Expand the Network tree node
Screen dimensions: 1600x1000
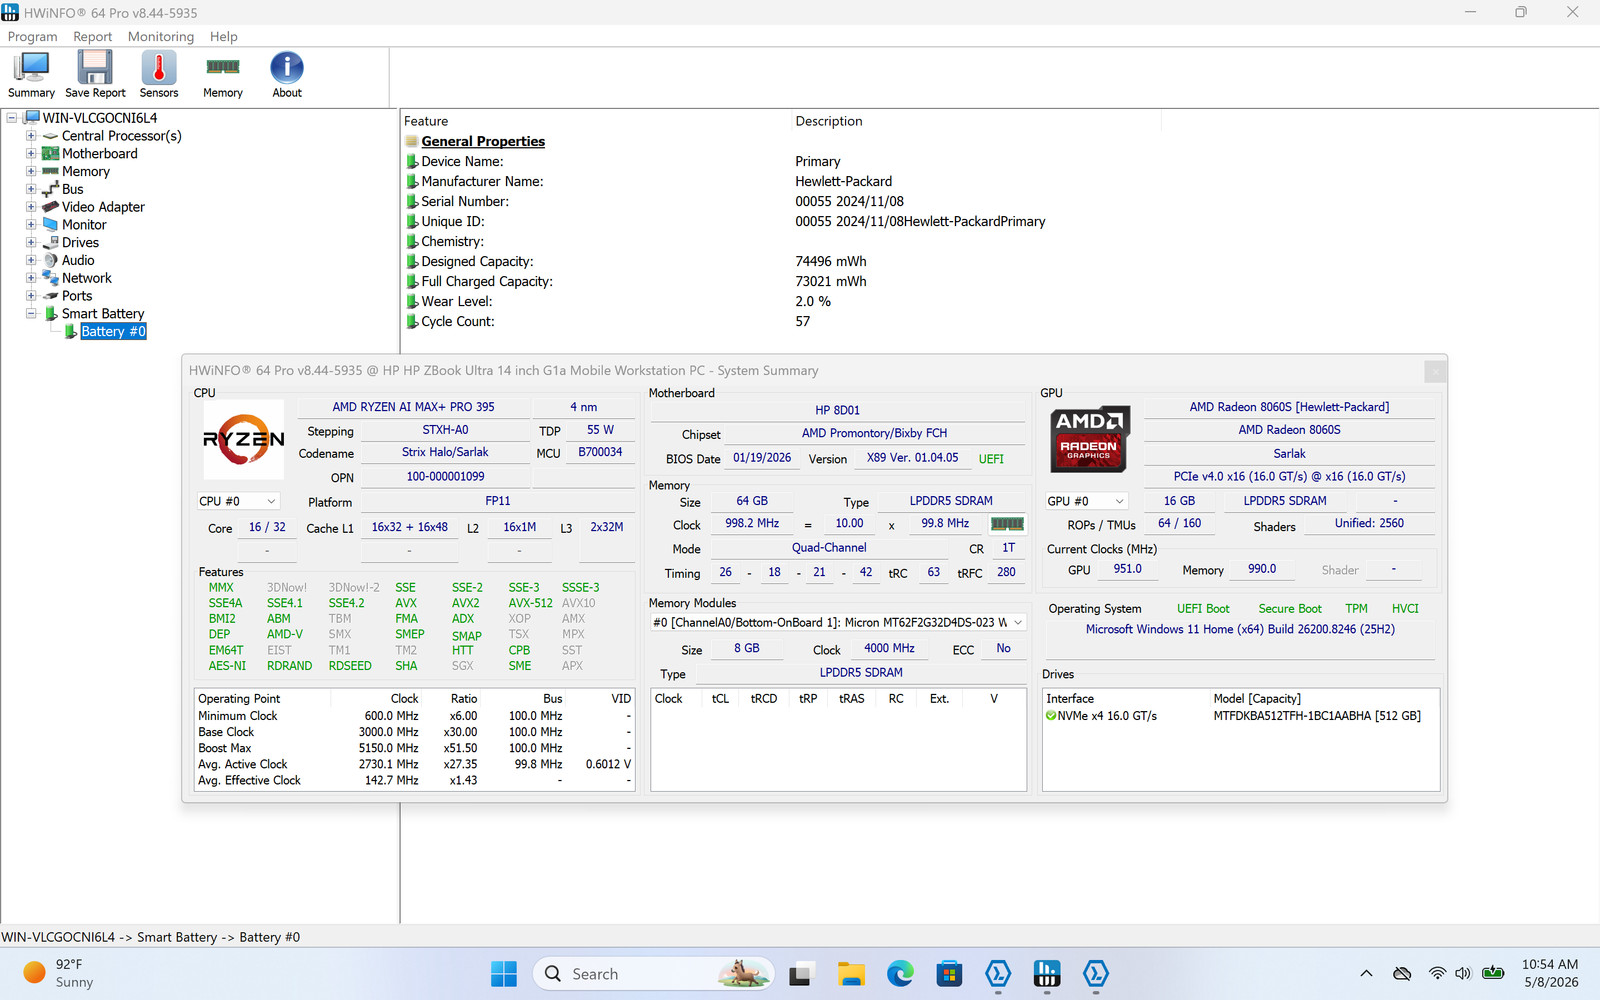click(31, 278)
